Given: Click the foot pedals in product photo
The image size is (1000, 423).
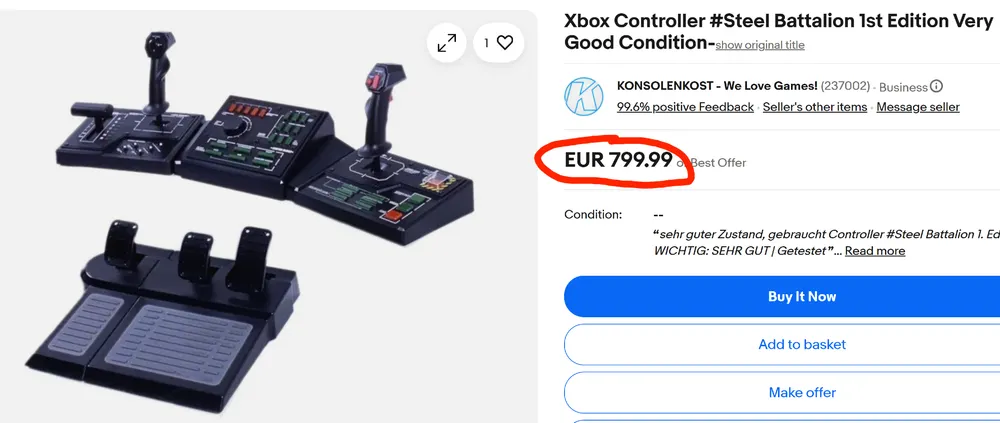Looking at the screenshot, I should [x=163, y=313].
